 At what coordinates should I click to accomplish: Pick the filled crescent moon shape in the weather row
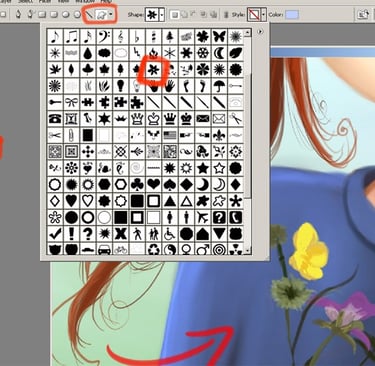[219, 53]
